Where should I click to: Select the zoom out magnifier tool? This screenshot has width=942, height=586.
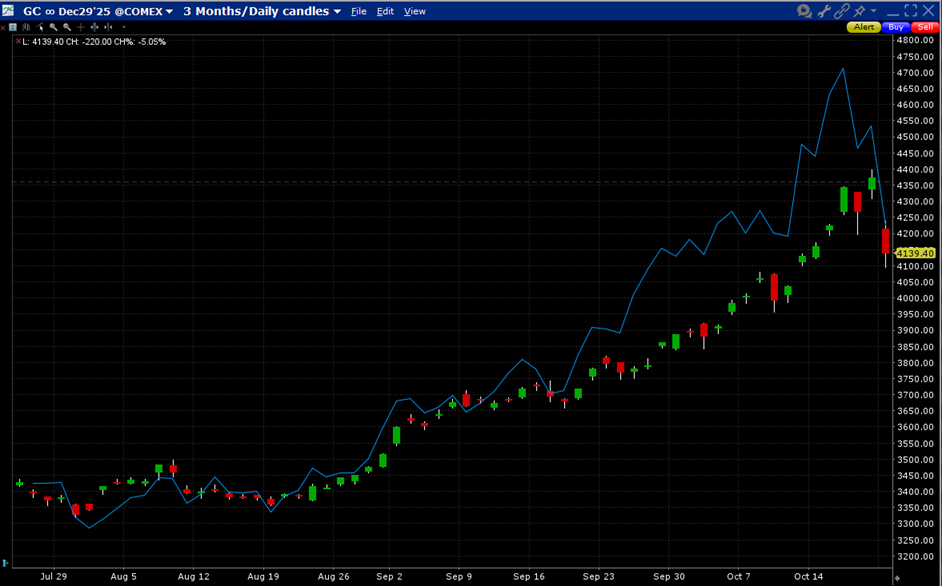[x=66, y=27]
